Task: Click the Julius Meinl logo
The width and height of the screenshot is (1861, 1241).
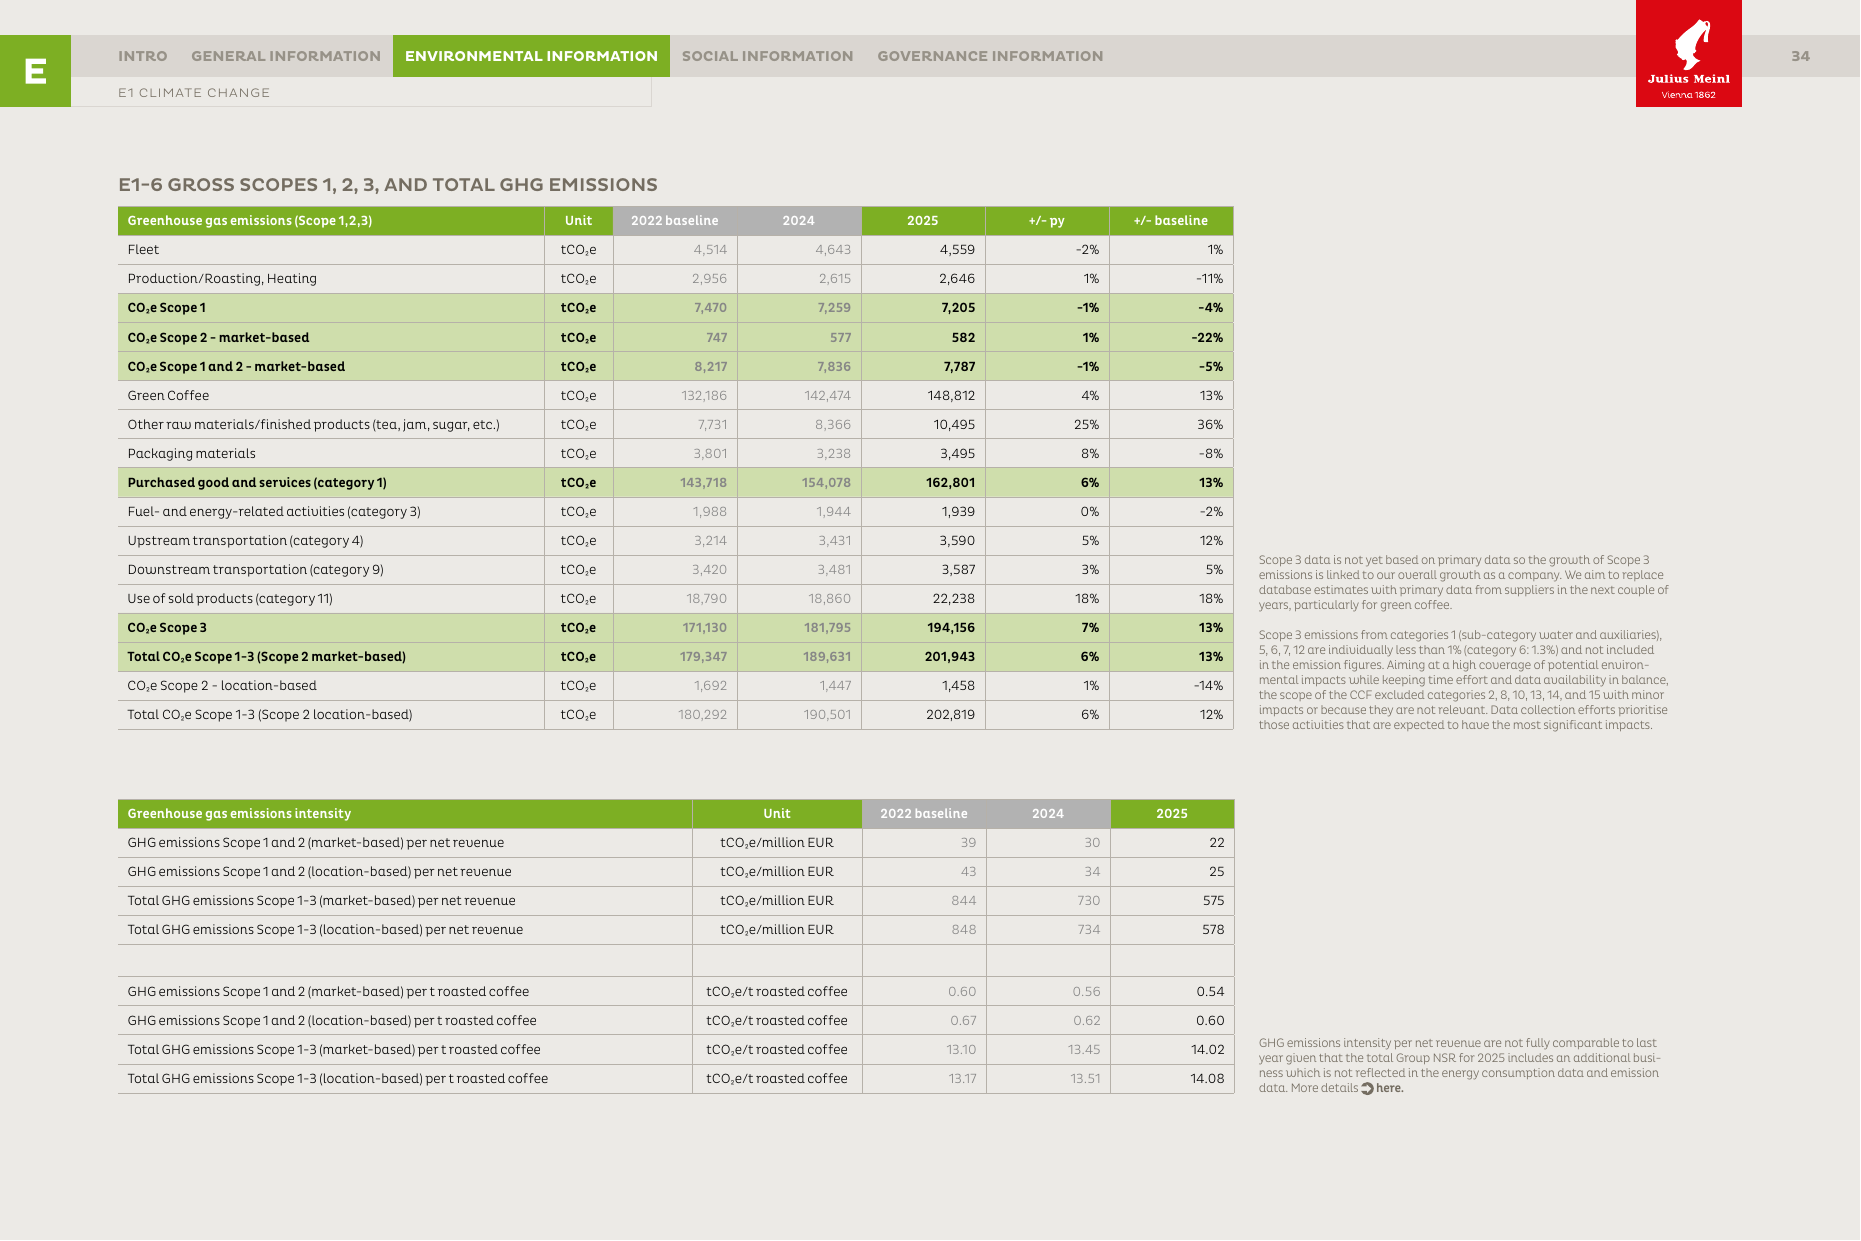Action: pyautogui.click(x=1688, y=53)
